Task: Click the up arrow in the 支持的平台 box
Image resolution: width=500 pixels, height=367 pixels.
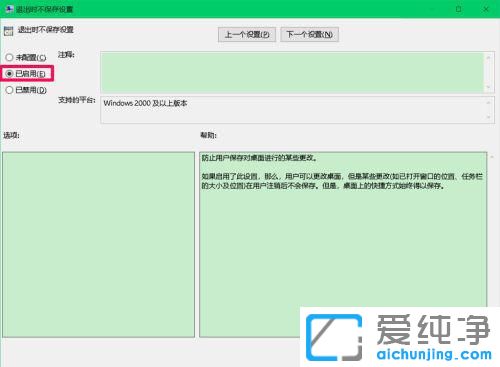Action: click(x=488, y=103)
